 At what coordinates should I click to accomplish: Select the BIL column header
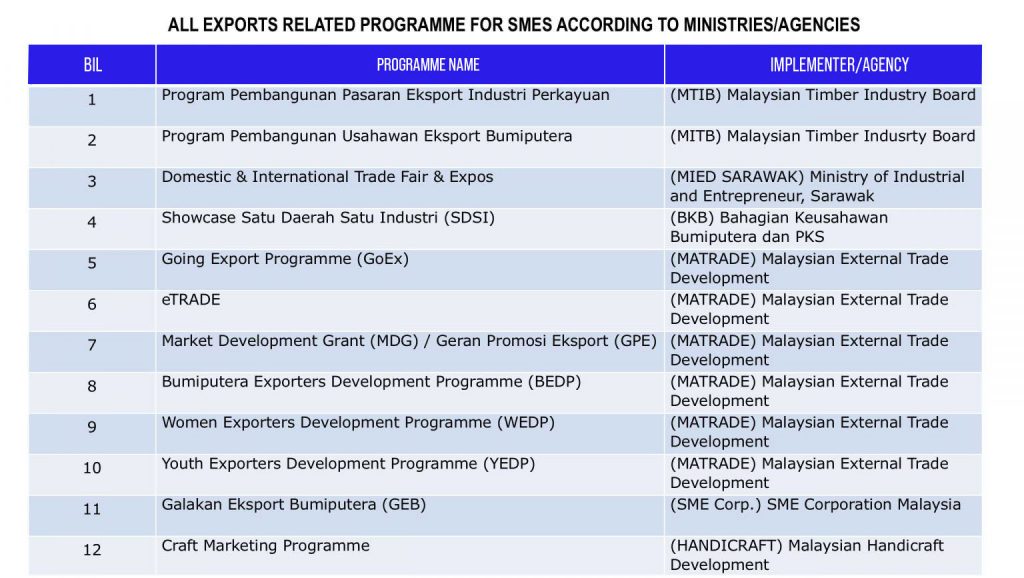click(92, 65)
